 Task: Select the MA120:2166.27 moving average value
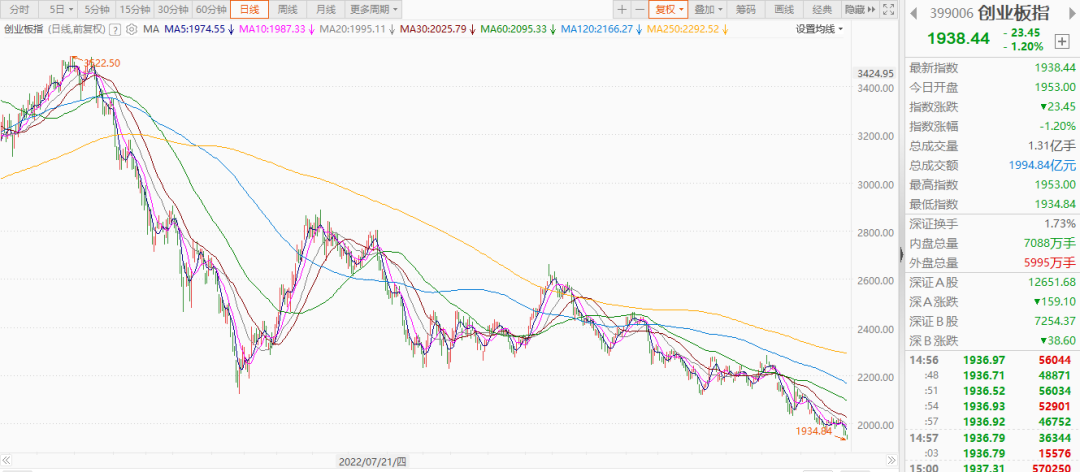coord(597,29)
